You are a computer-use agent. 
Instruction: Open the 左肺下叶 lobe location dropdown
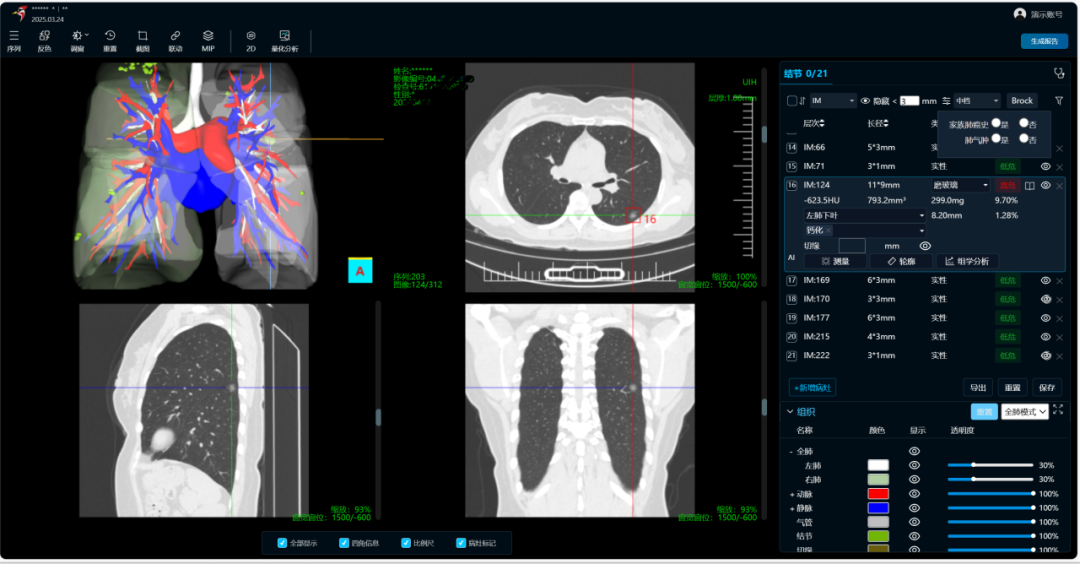click(x=865, y=215)
